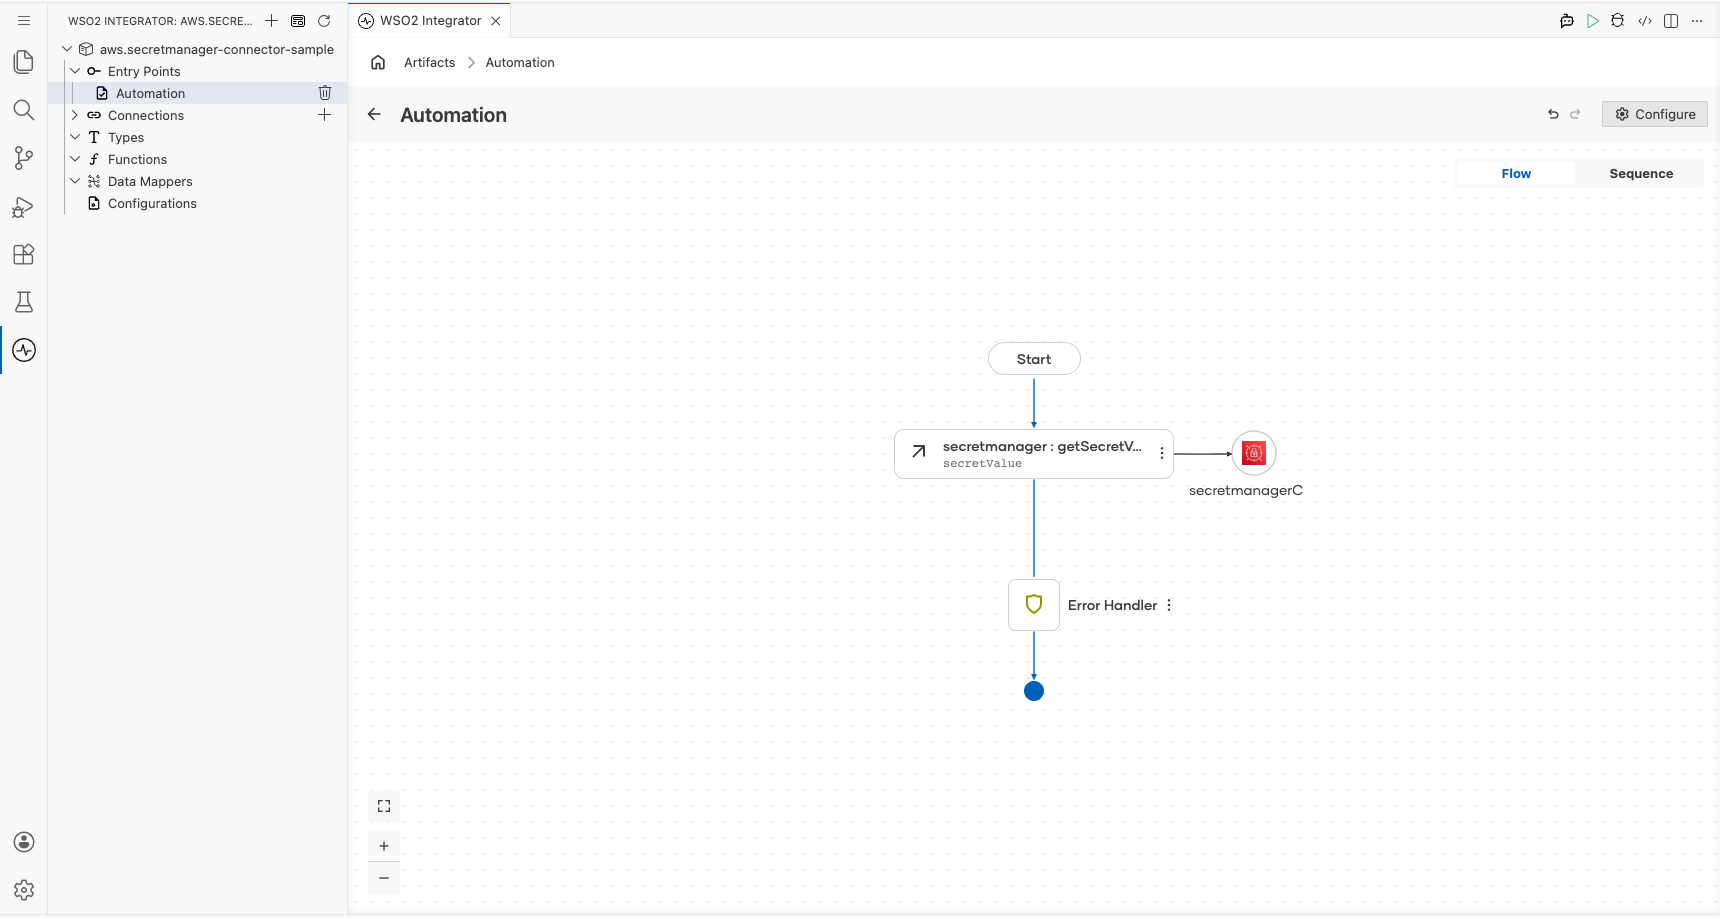Image resolution: width=1720 pixels, height=918 pixels.
Task: Open Error Handler options menu
Action: pyautogui.click(x=1169, y=605)
